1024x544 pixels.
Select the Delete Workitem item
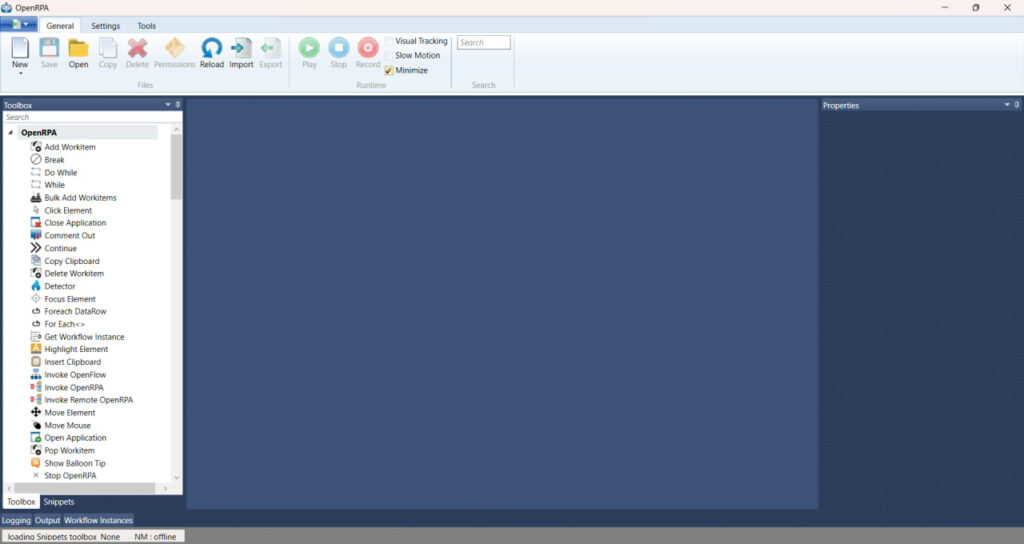(67, 273)
